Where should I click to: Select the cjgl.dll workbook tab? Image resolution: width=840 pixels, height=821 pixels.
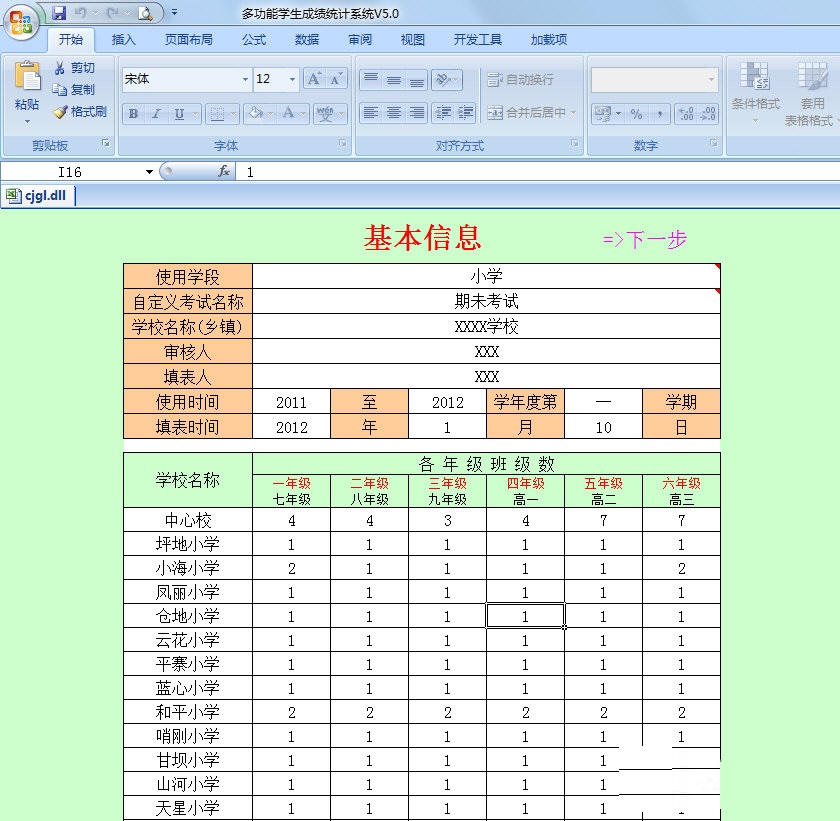point(38,195)
